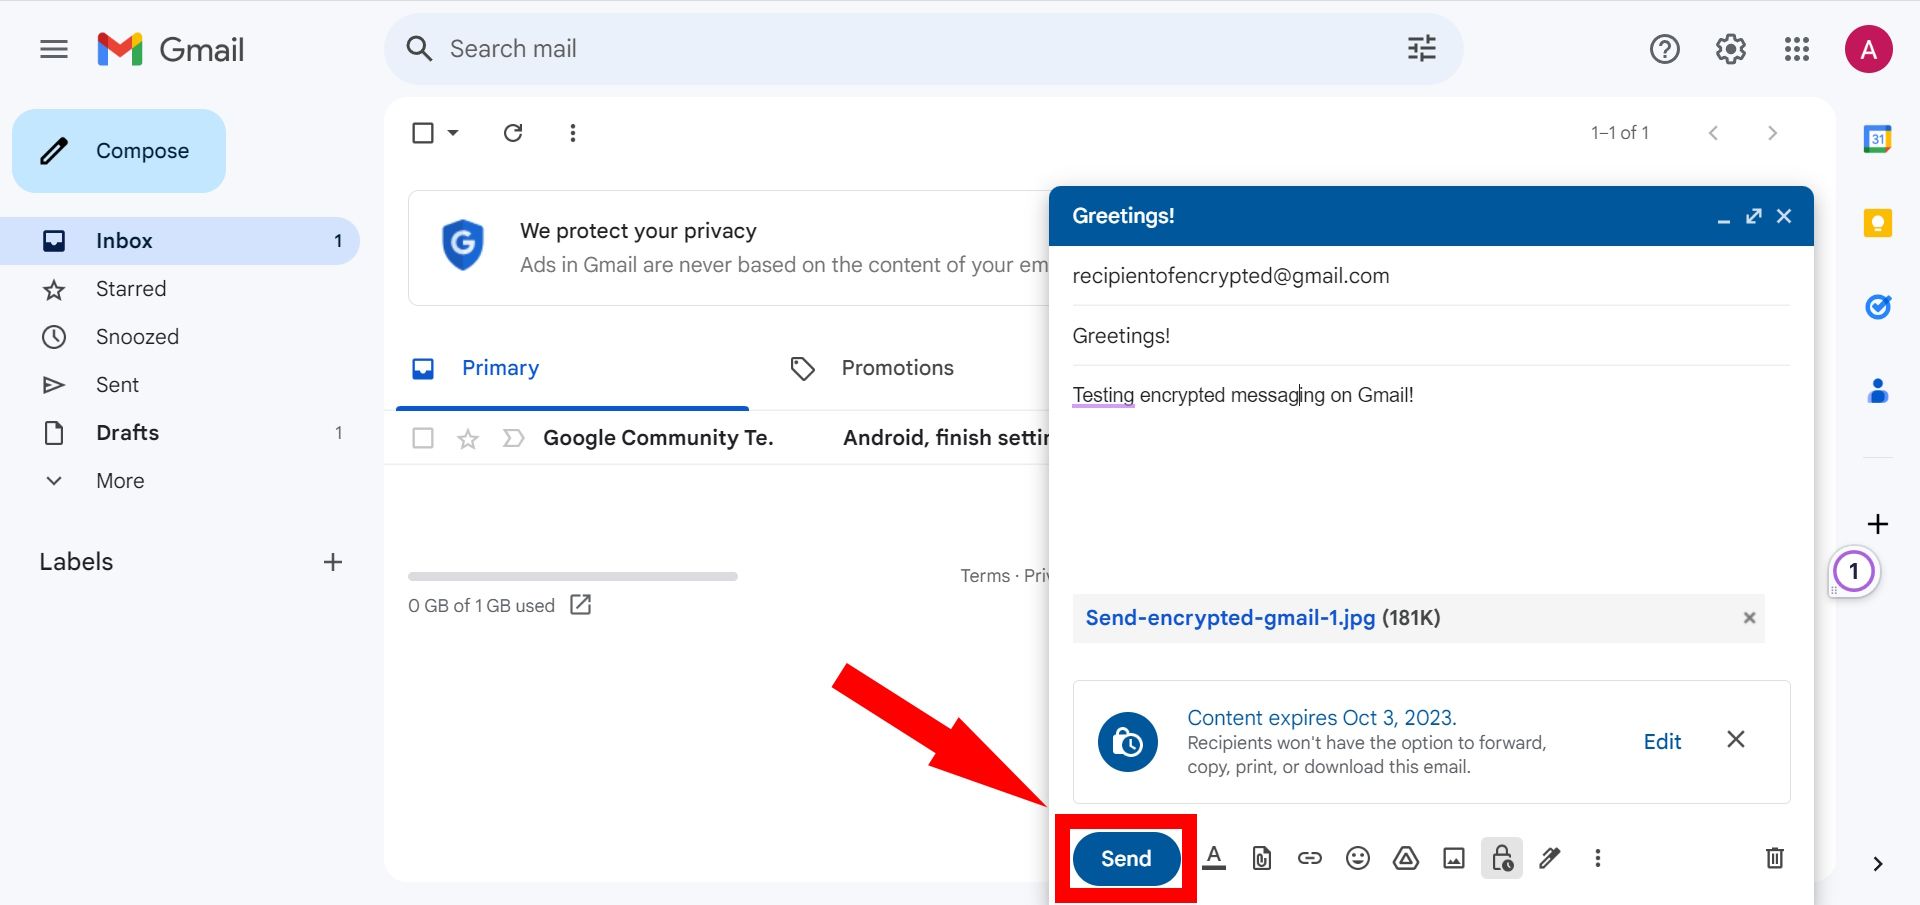Open the Inbox folder

180,241
